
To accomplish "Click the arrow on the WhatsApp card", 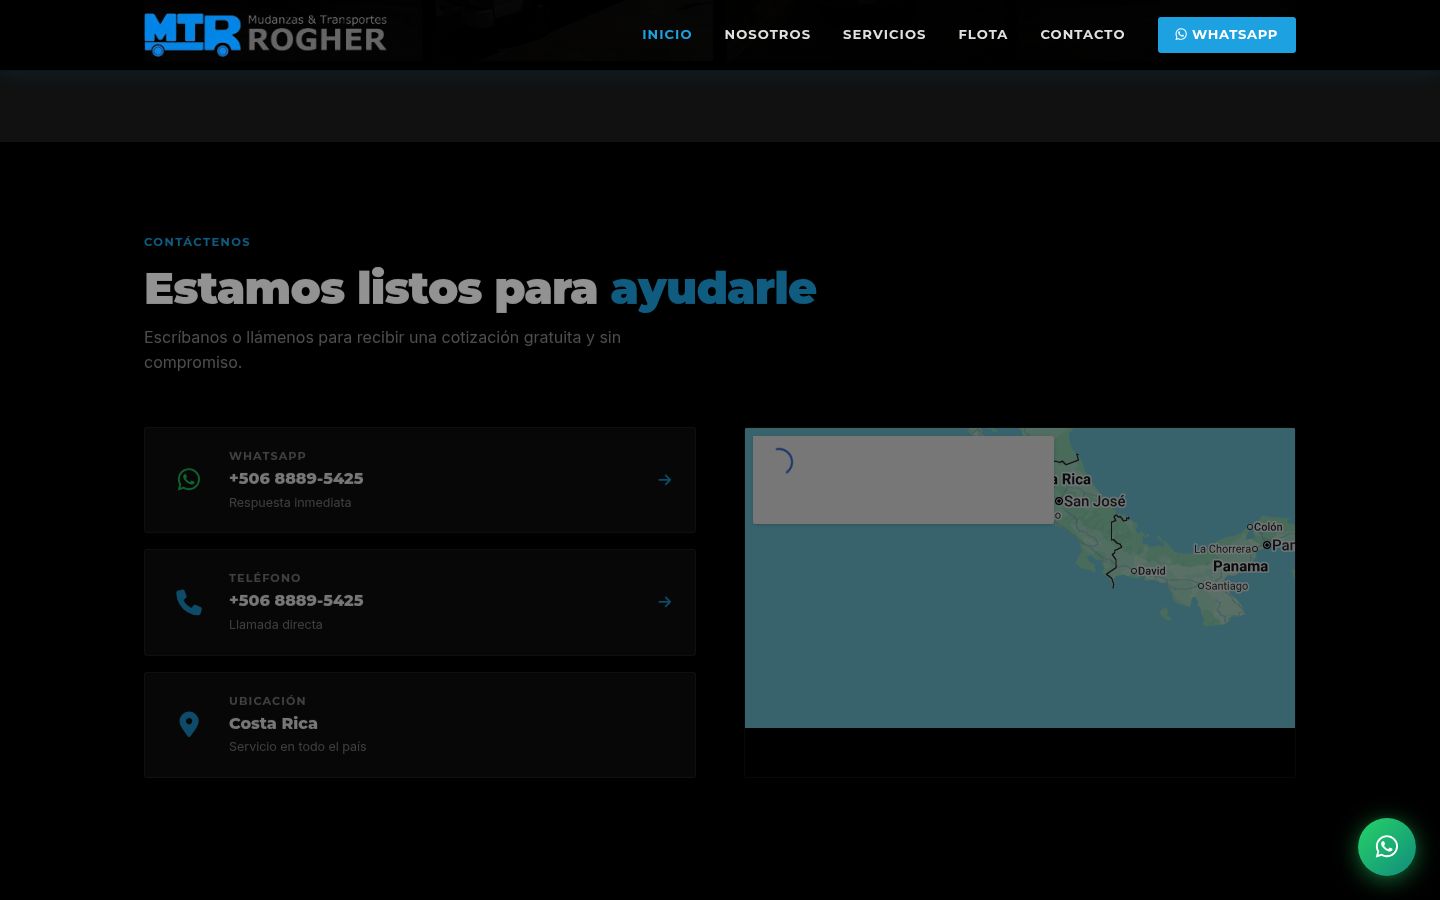I will [664, 480].
